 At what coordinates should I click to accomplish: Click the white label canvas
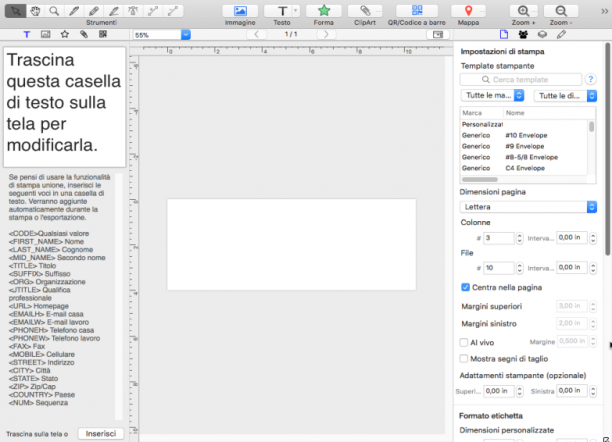pos(292,244)
